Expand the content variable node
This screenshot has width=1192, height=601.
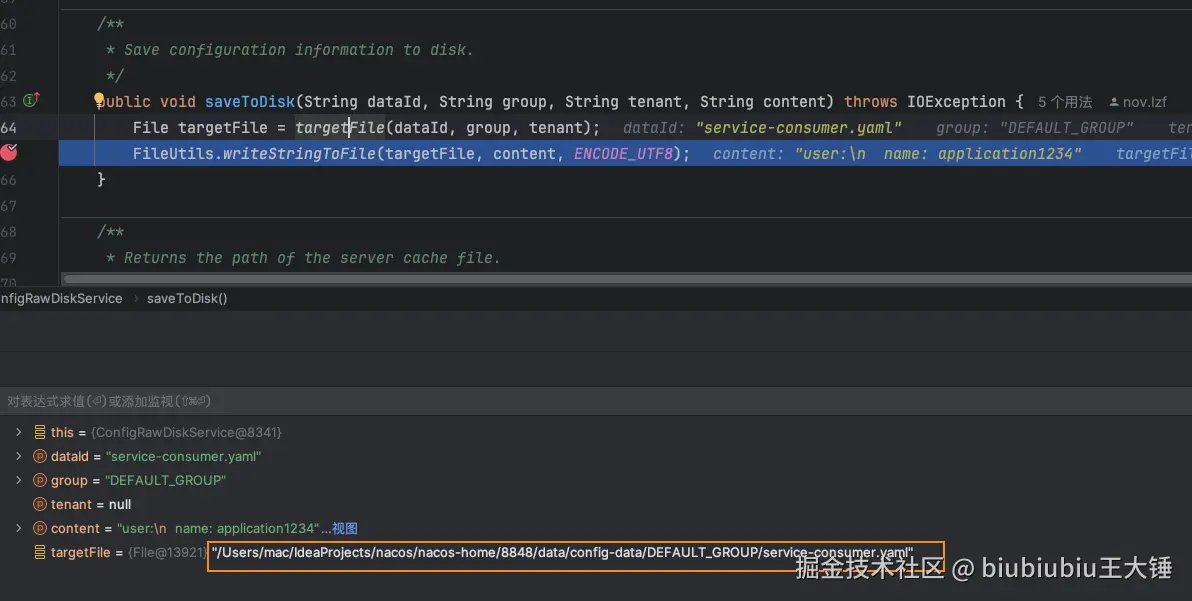pos(18,528)
